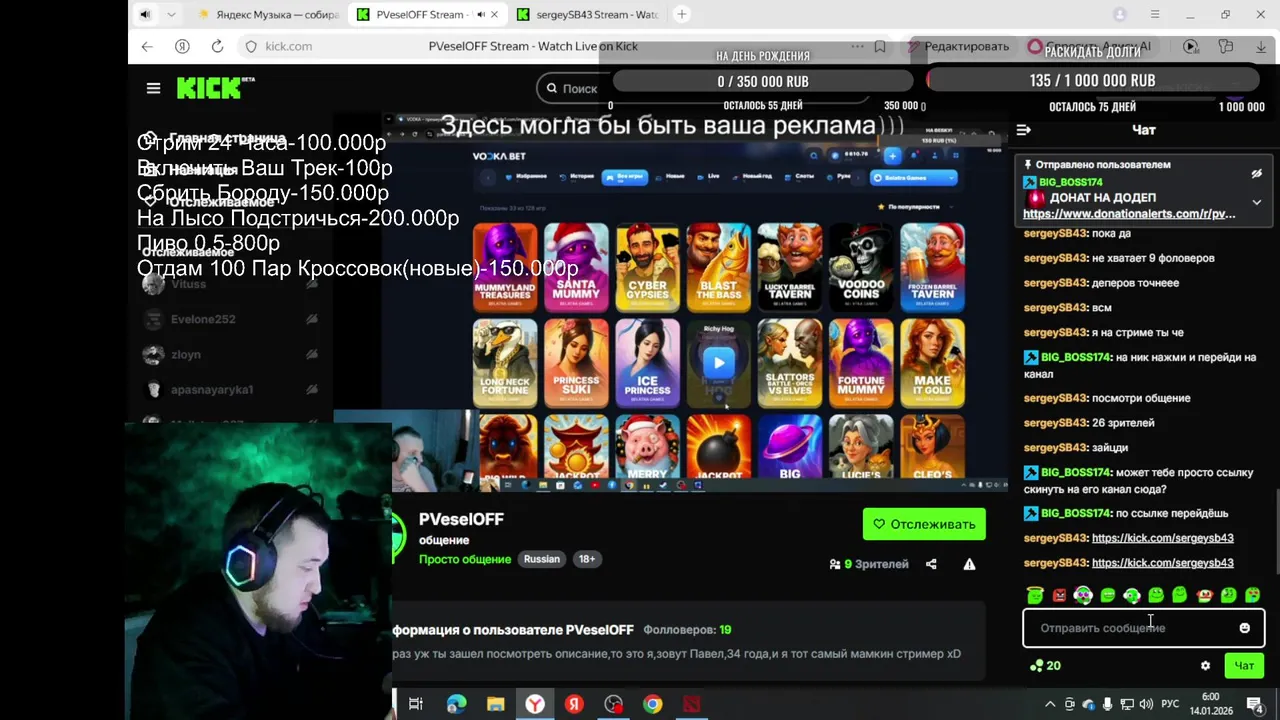Click the stream play button overlay
The height and width of the screenshot is (720, 1280).
click(718, 363)
